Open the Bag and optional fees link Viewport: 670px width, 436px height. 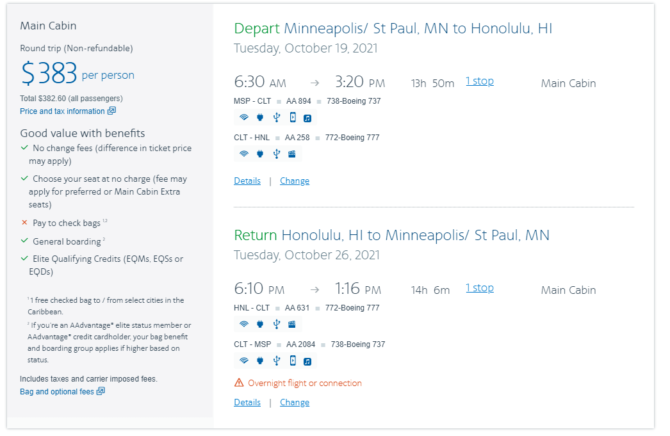click(x=57, y=392)
